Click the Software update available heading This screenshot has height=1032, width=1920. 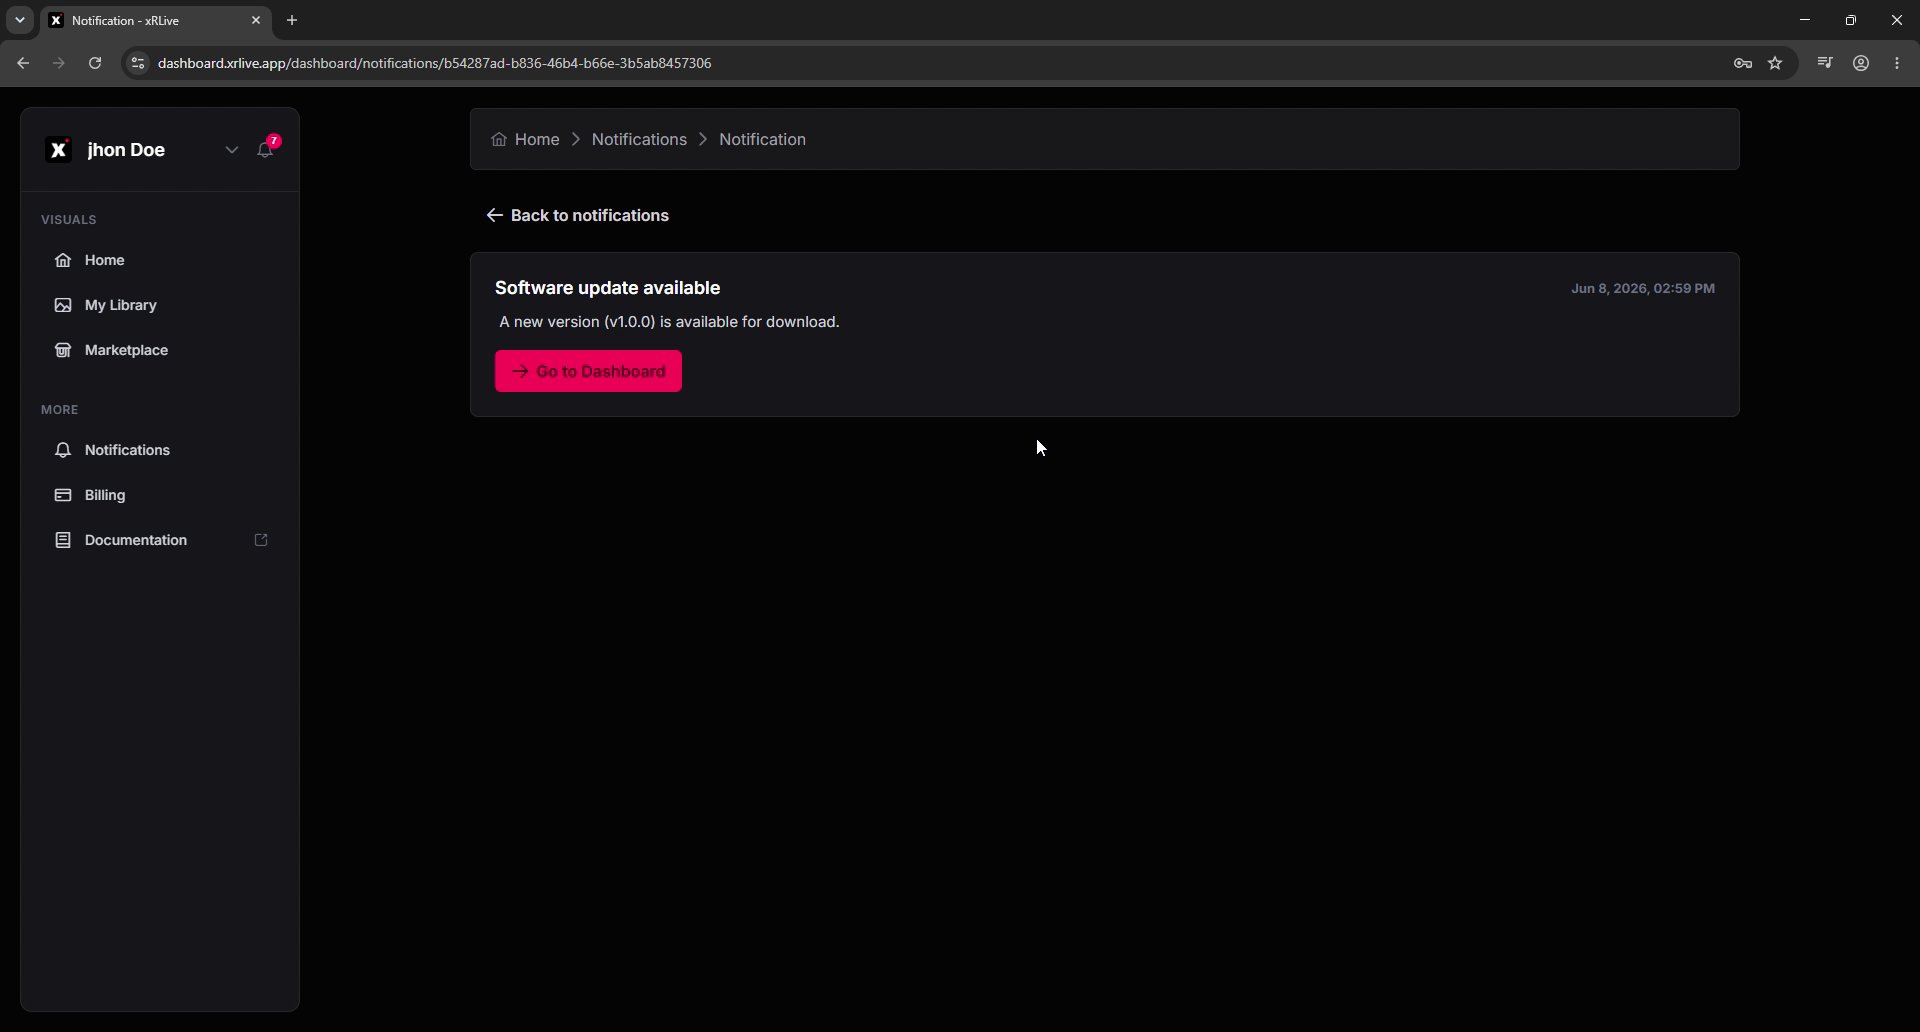607,288
